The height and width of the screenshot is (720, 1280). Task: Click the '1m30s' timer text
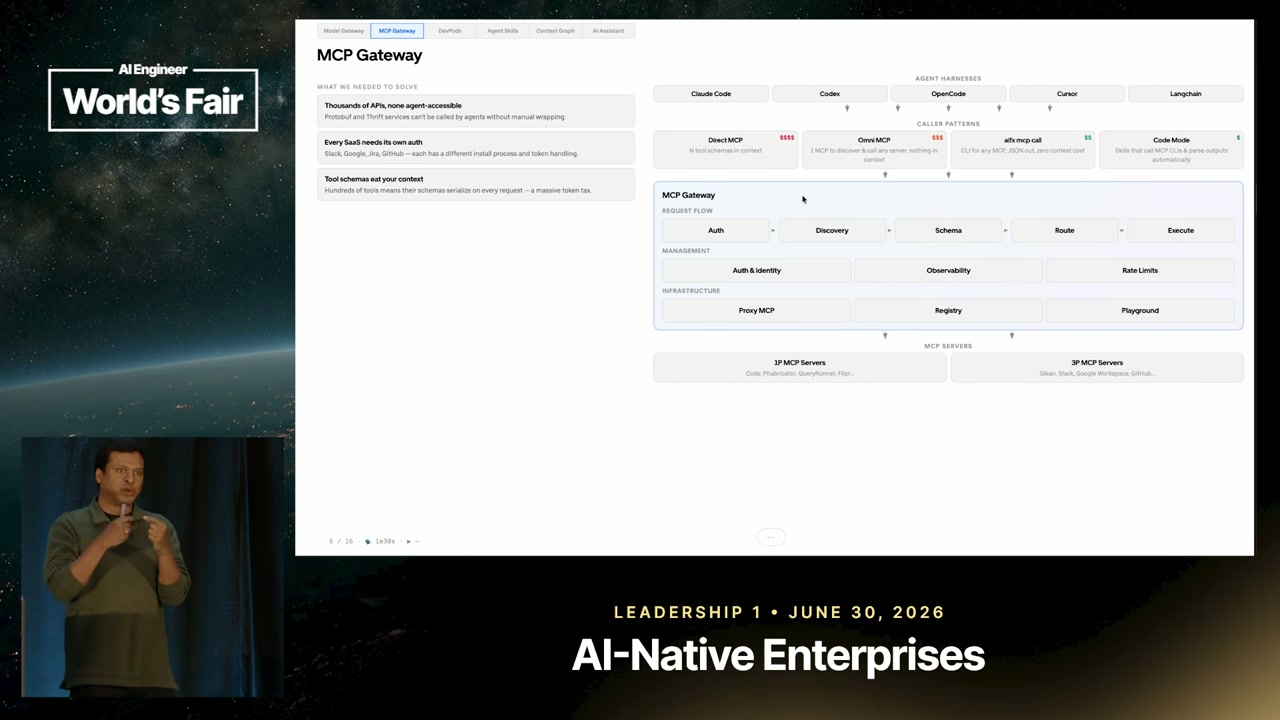pos(385,541)
